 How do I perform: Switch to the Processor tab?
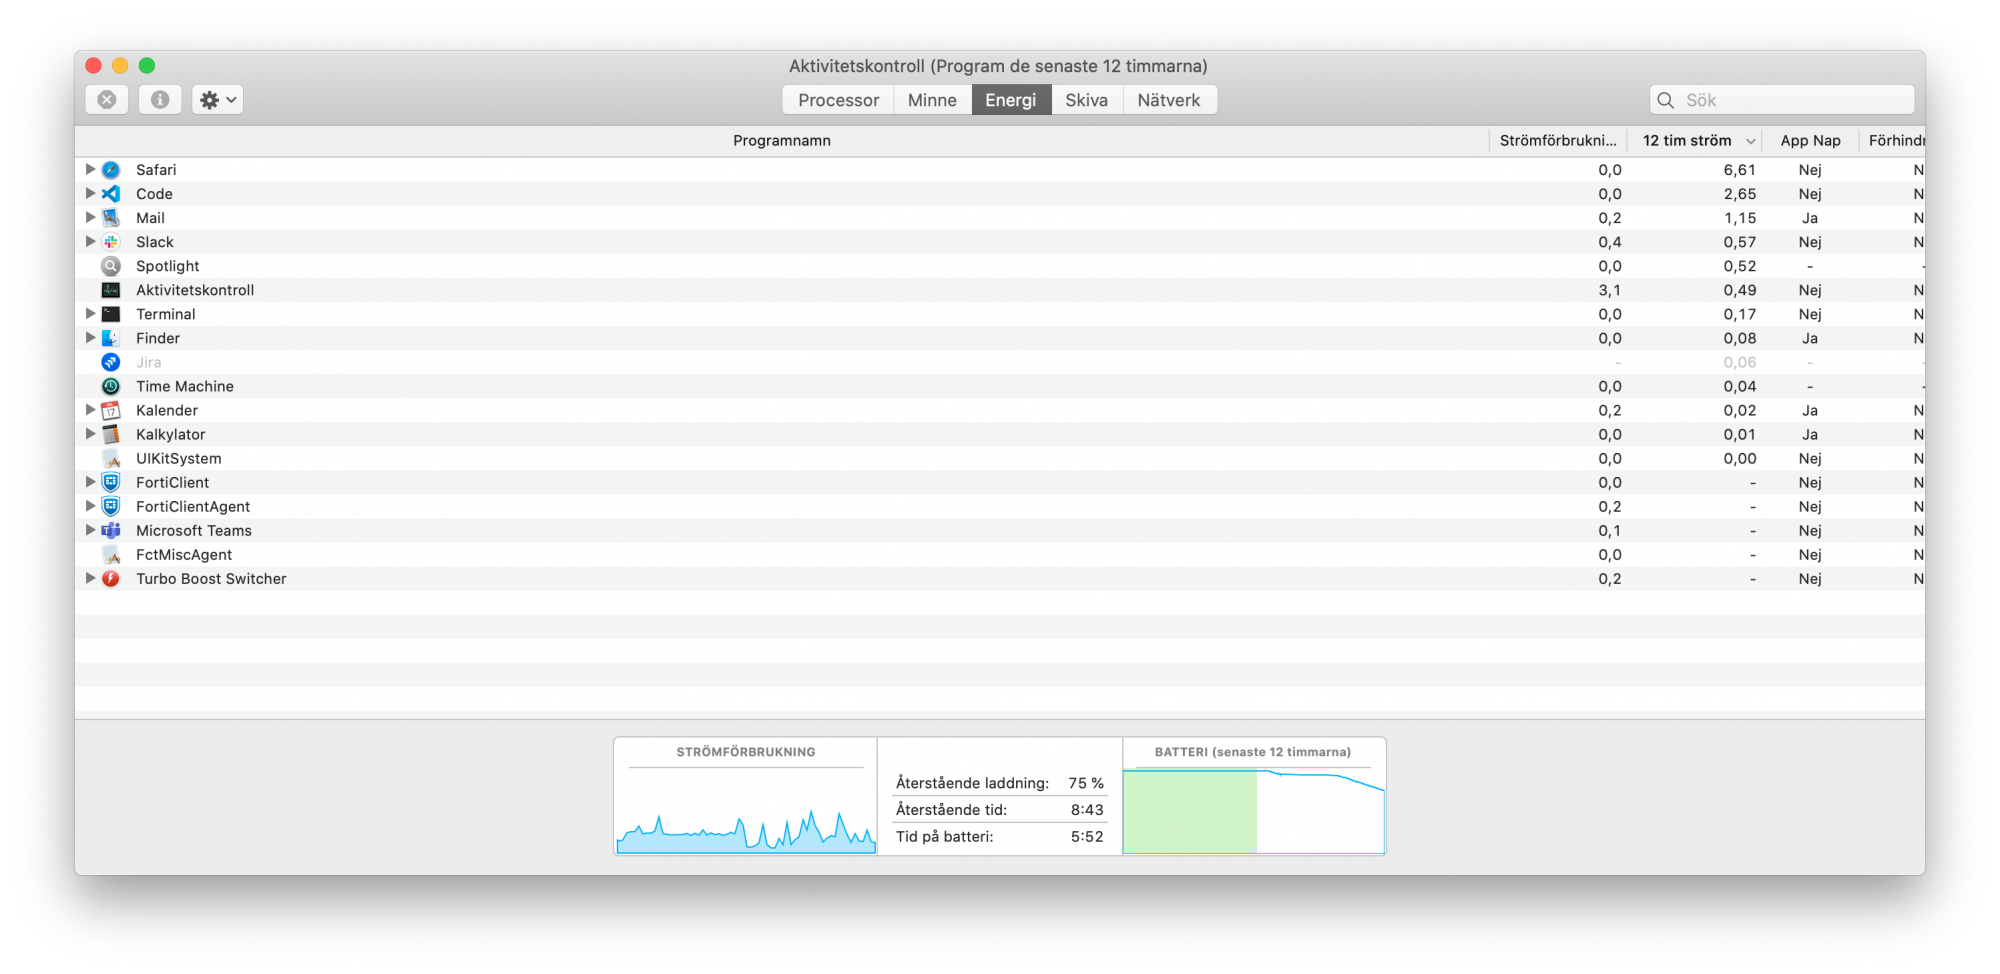(x=838, y=100)
